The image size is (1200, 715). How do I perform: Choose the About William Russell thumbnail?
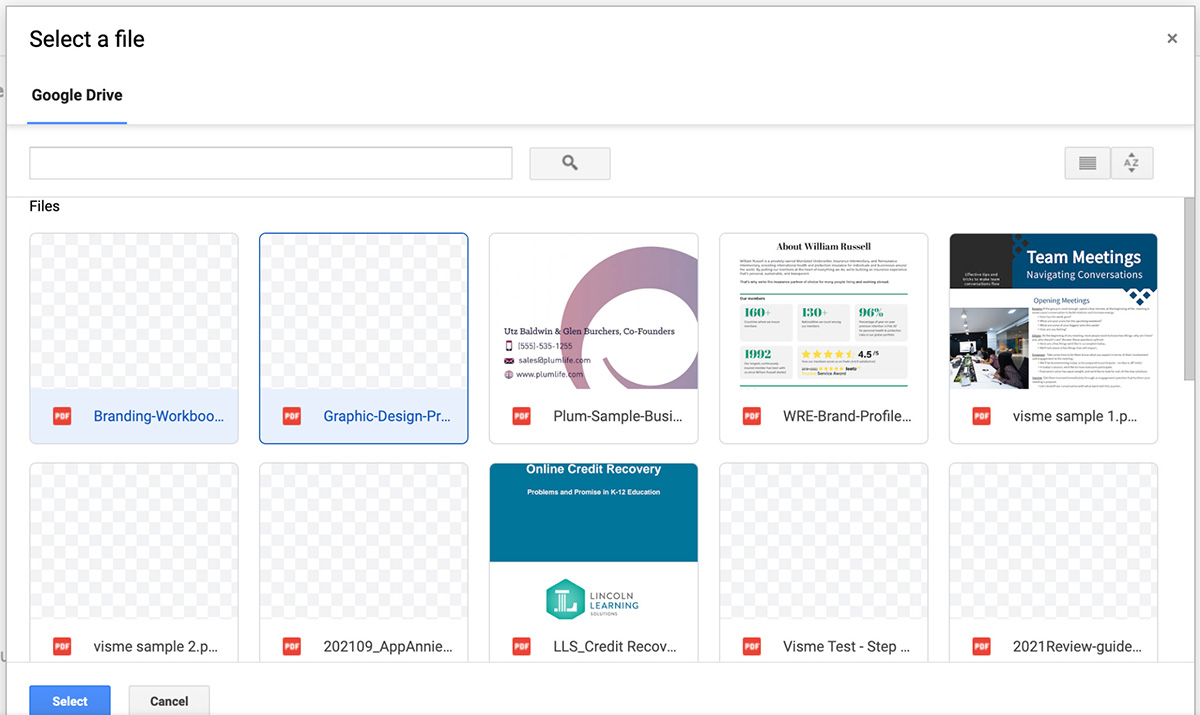pyautogui.click(x=823, y=311)
